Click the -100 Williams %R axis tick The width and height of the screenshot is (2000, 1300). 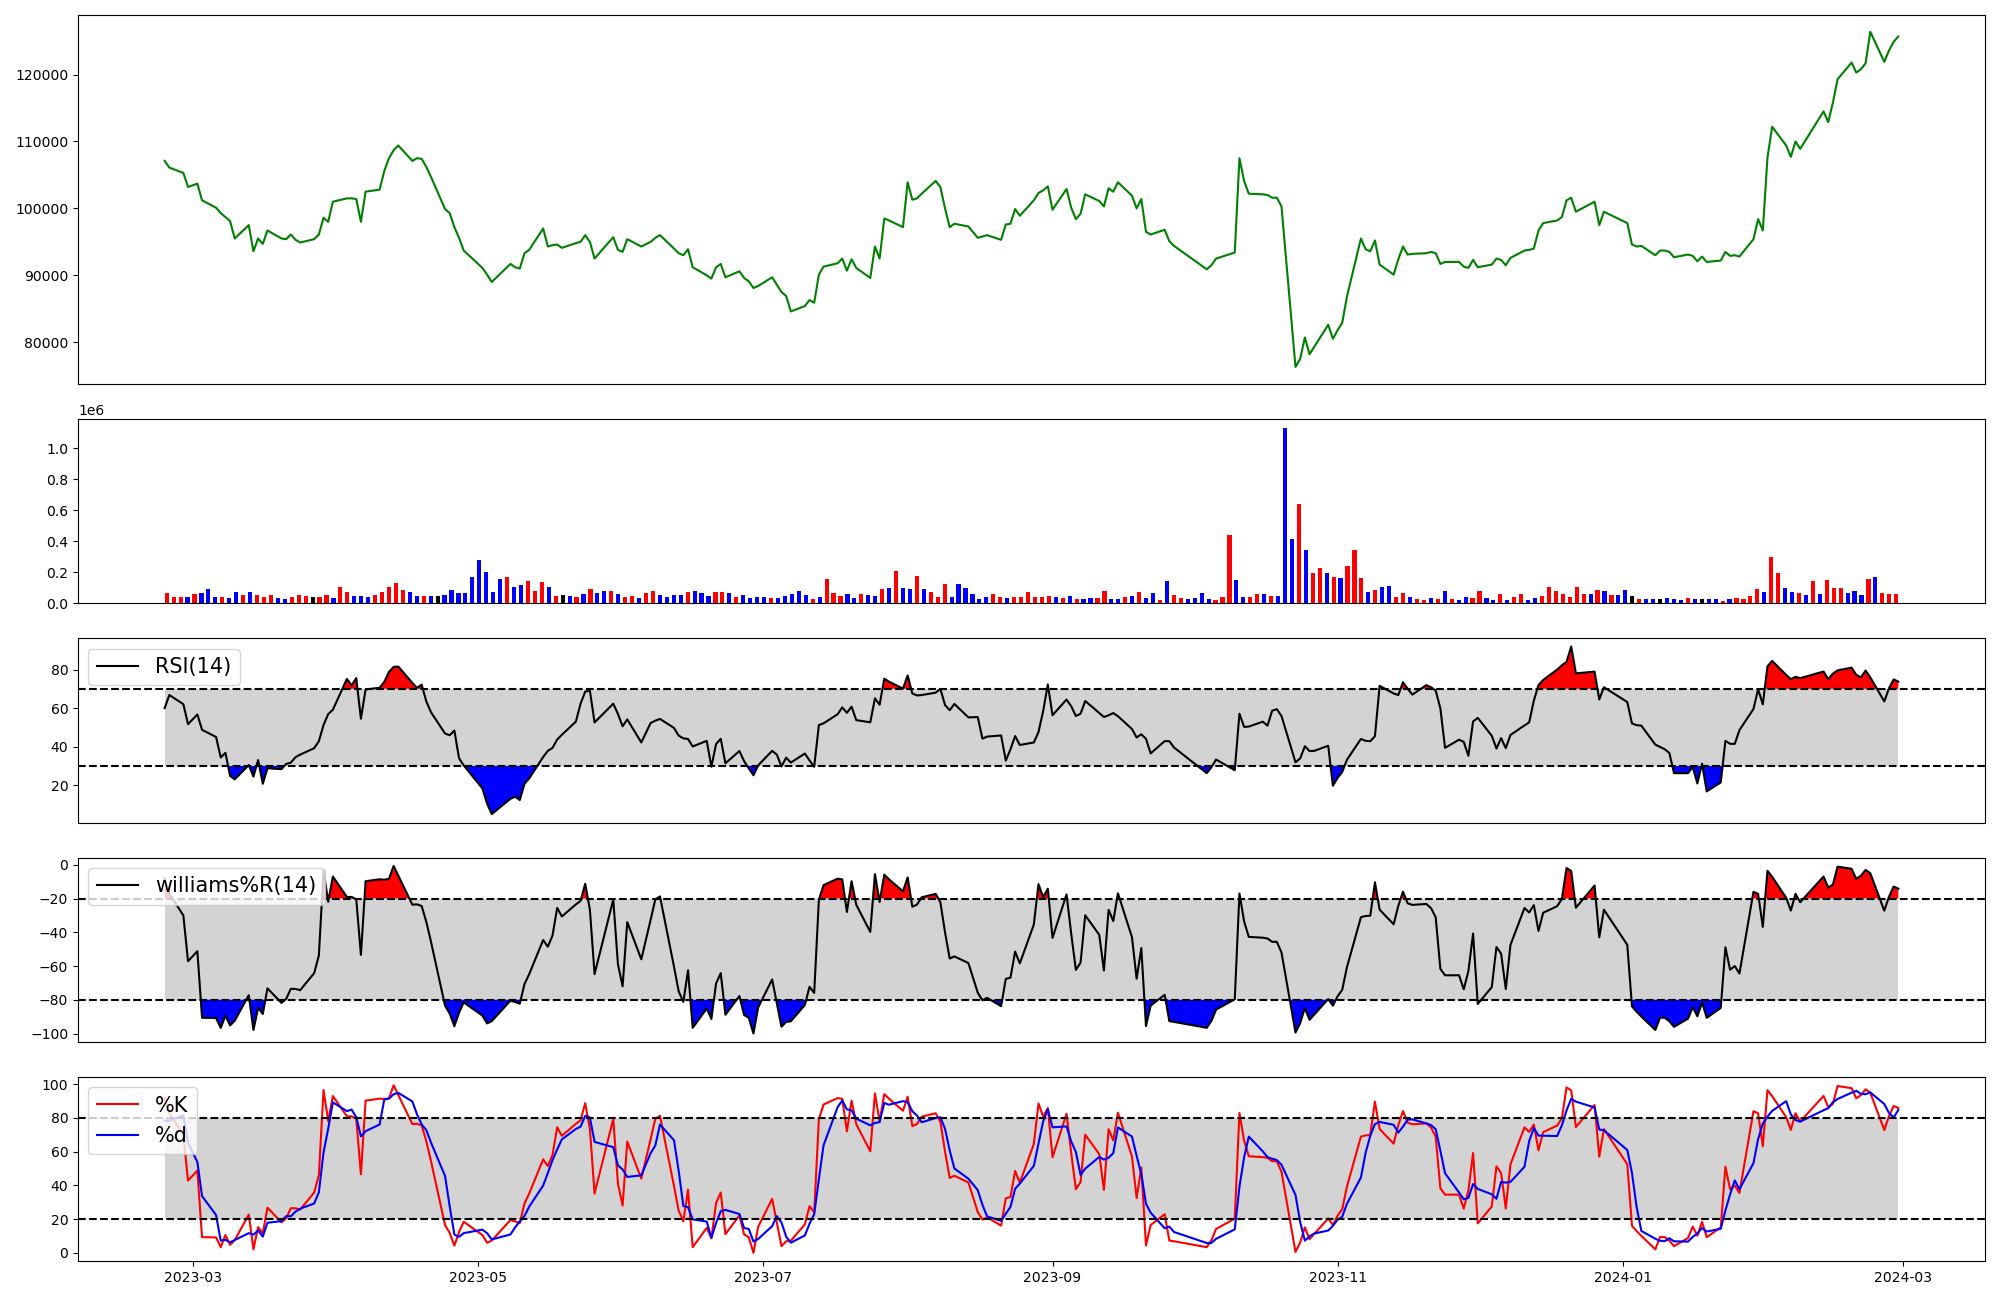(51, 1034)
